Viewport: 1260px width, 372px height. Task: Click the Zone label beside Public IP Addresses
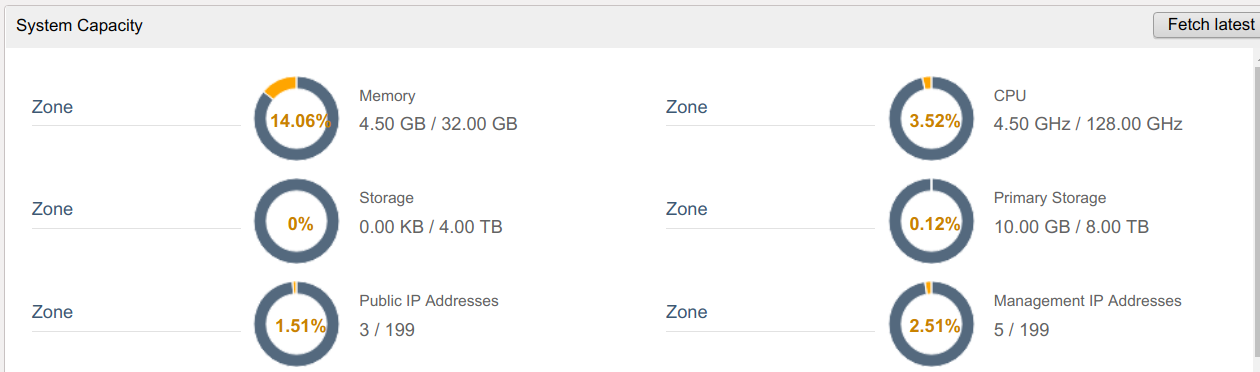click(53, 312)
